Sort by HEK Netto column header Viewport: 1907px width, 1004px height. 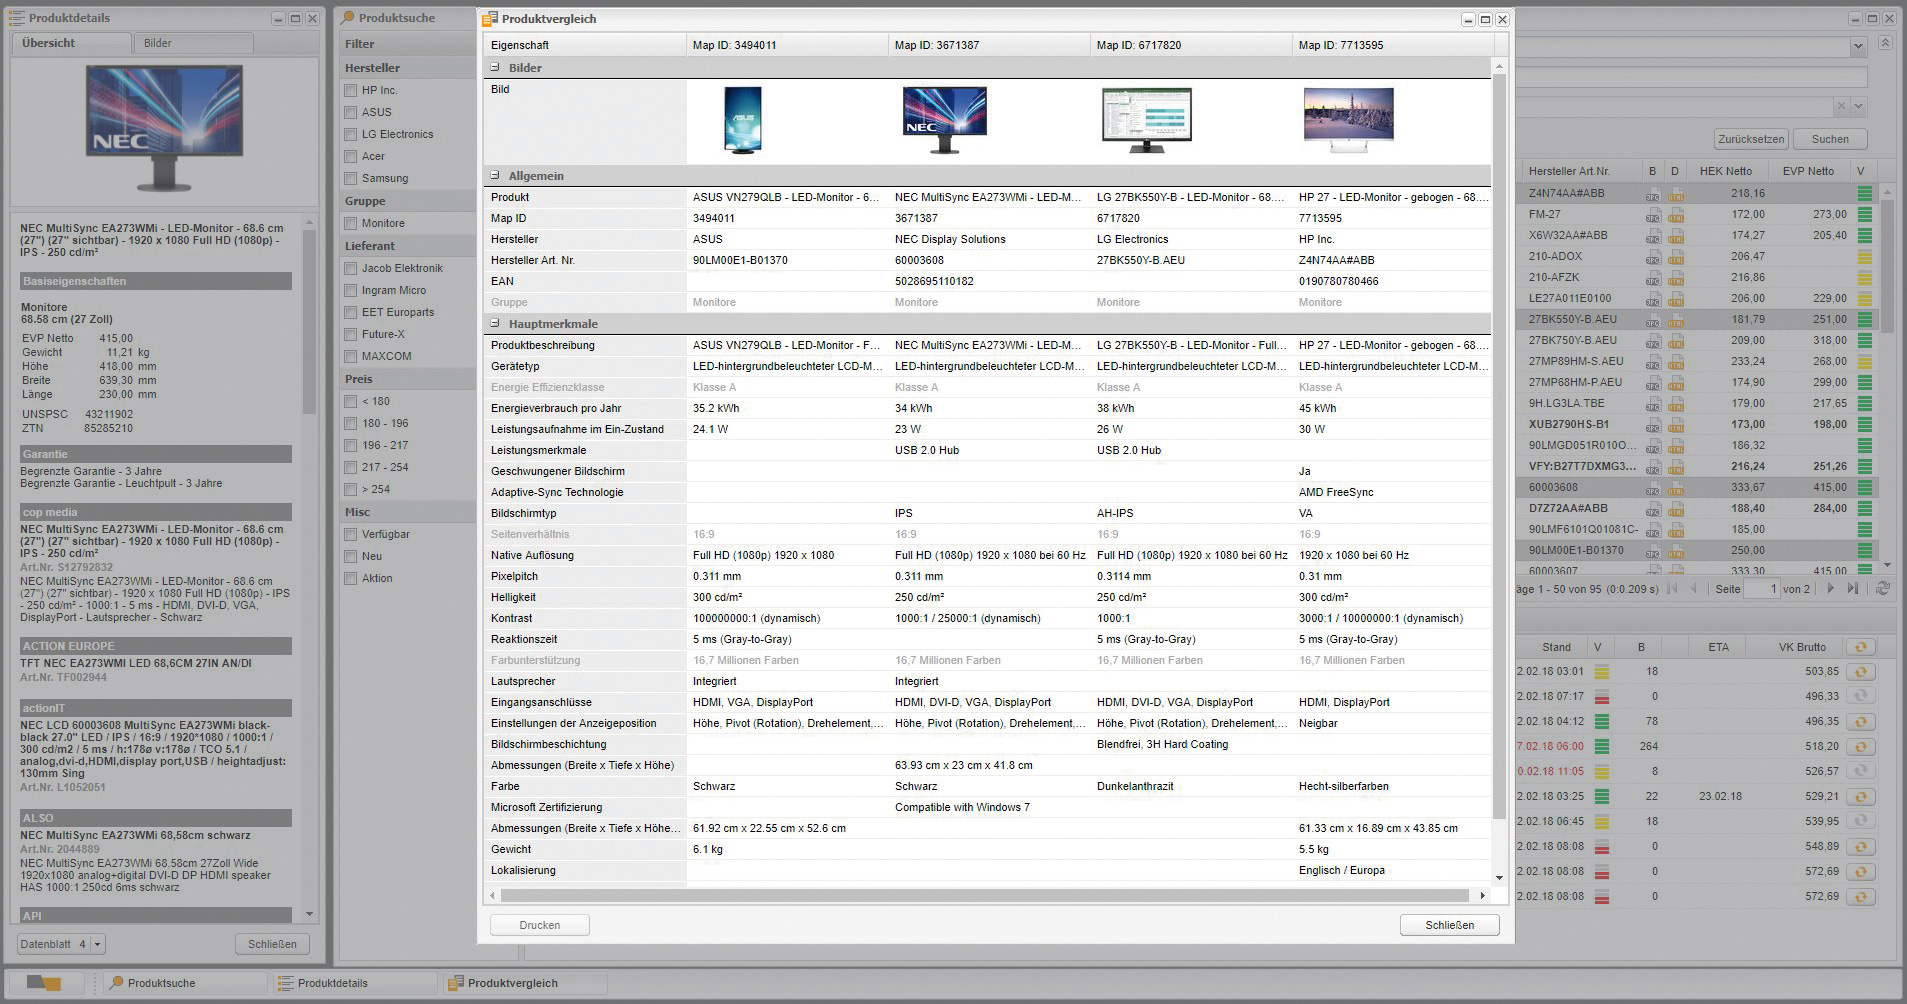1726,171
